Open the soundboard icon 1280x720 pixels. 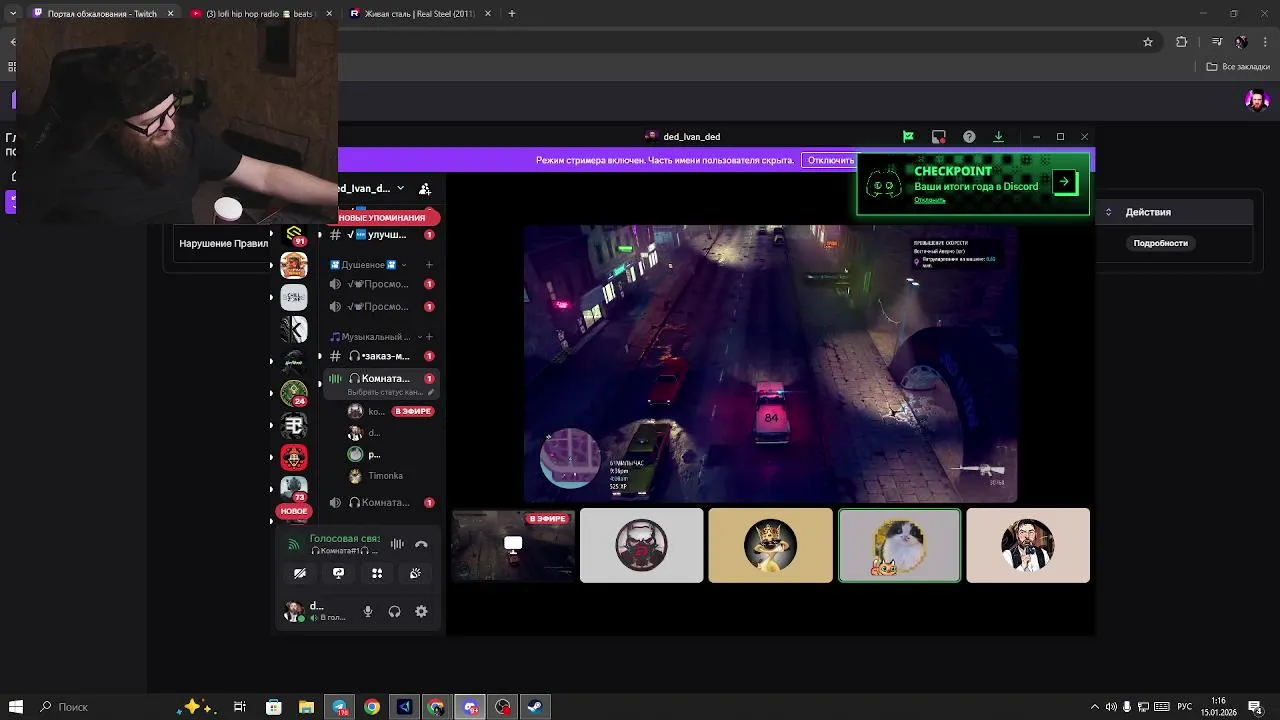[x=415, y=573]
